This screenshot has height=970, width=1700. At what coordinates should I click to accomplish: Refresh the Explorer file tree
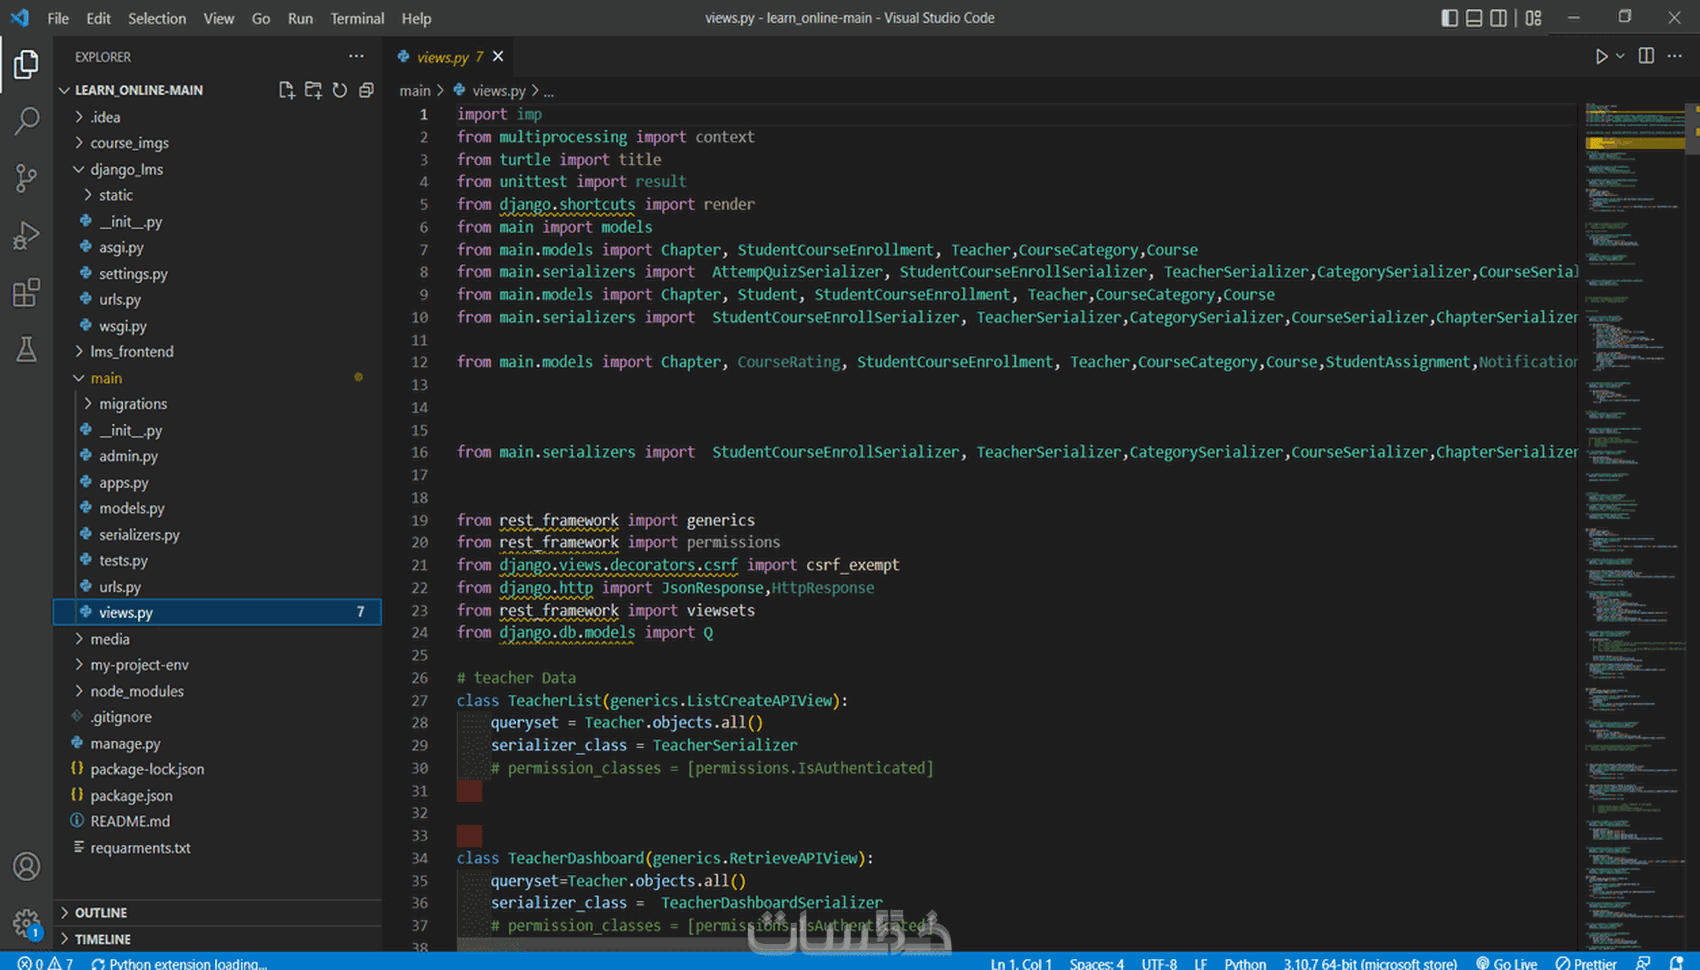coord(340,90)
